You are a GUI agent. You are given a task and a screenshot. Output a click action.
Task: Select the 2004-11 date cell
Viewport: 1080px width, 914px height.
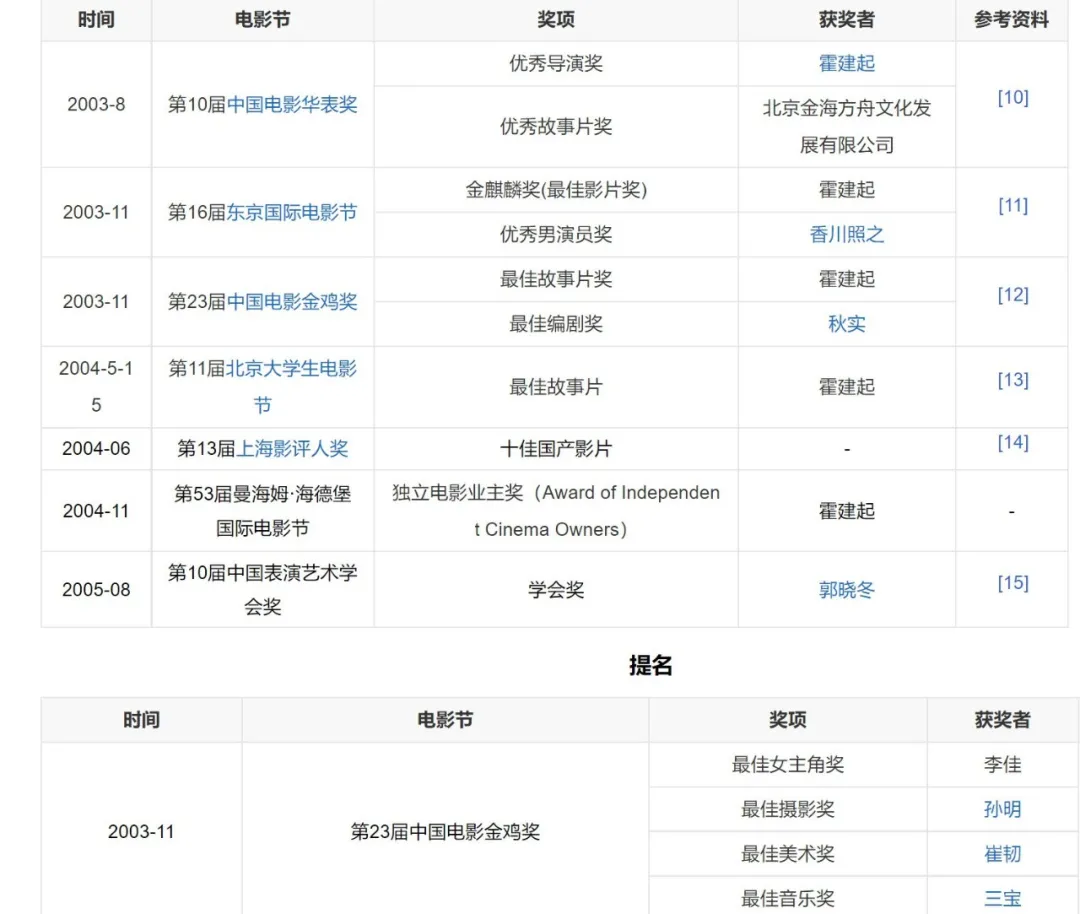(96, 511)
